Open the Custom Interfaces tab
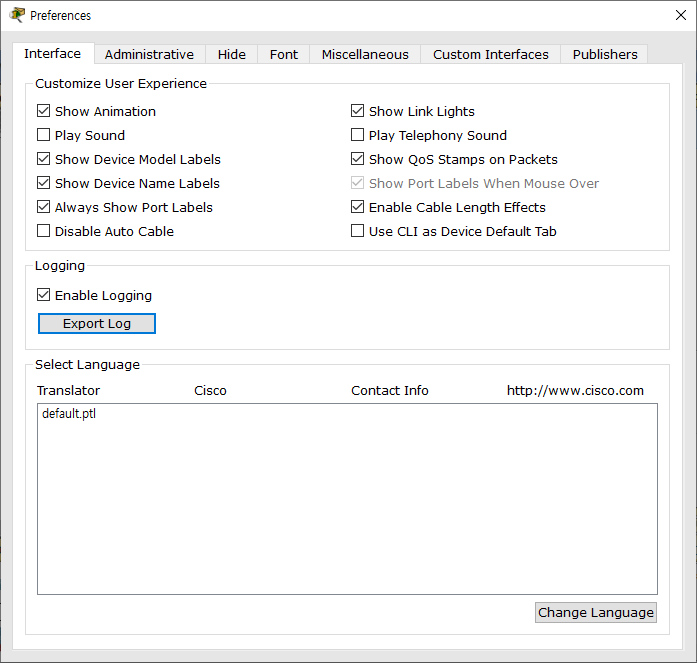Screen dimensions: 697x663 (490, 54)
